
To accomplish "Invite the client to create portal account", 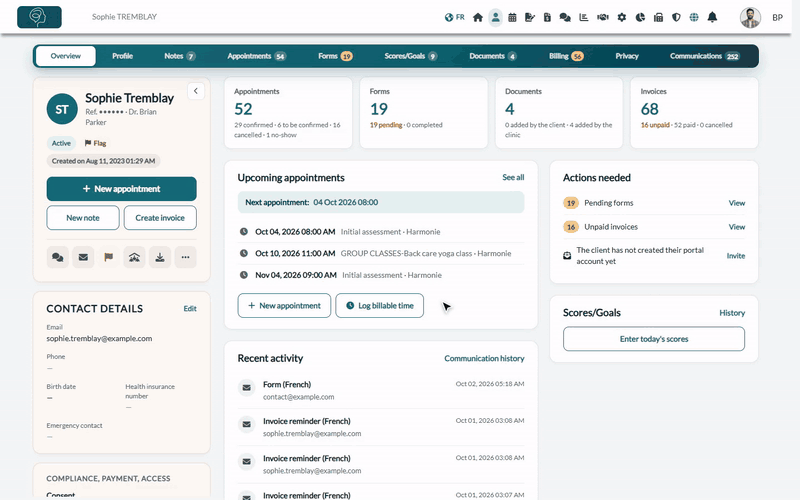I will pos(735,256).
